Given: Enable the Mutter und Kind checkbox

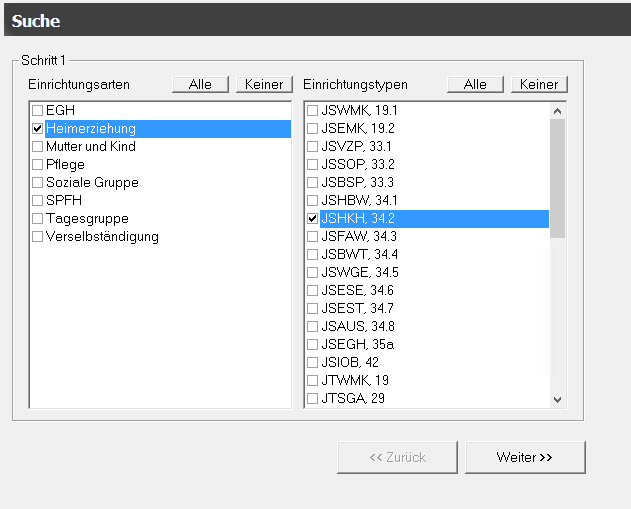Looking at the screenshot, I should tap(37, 147).
